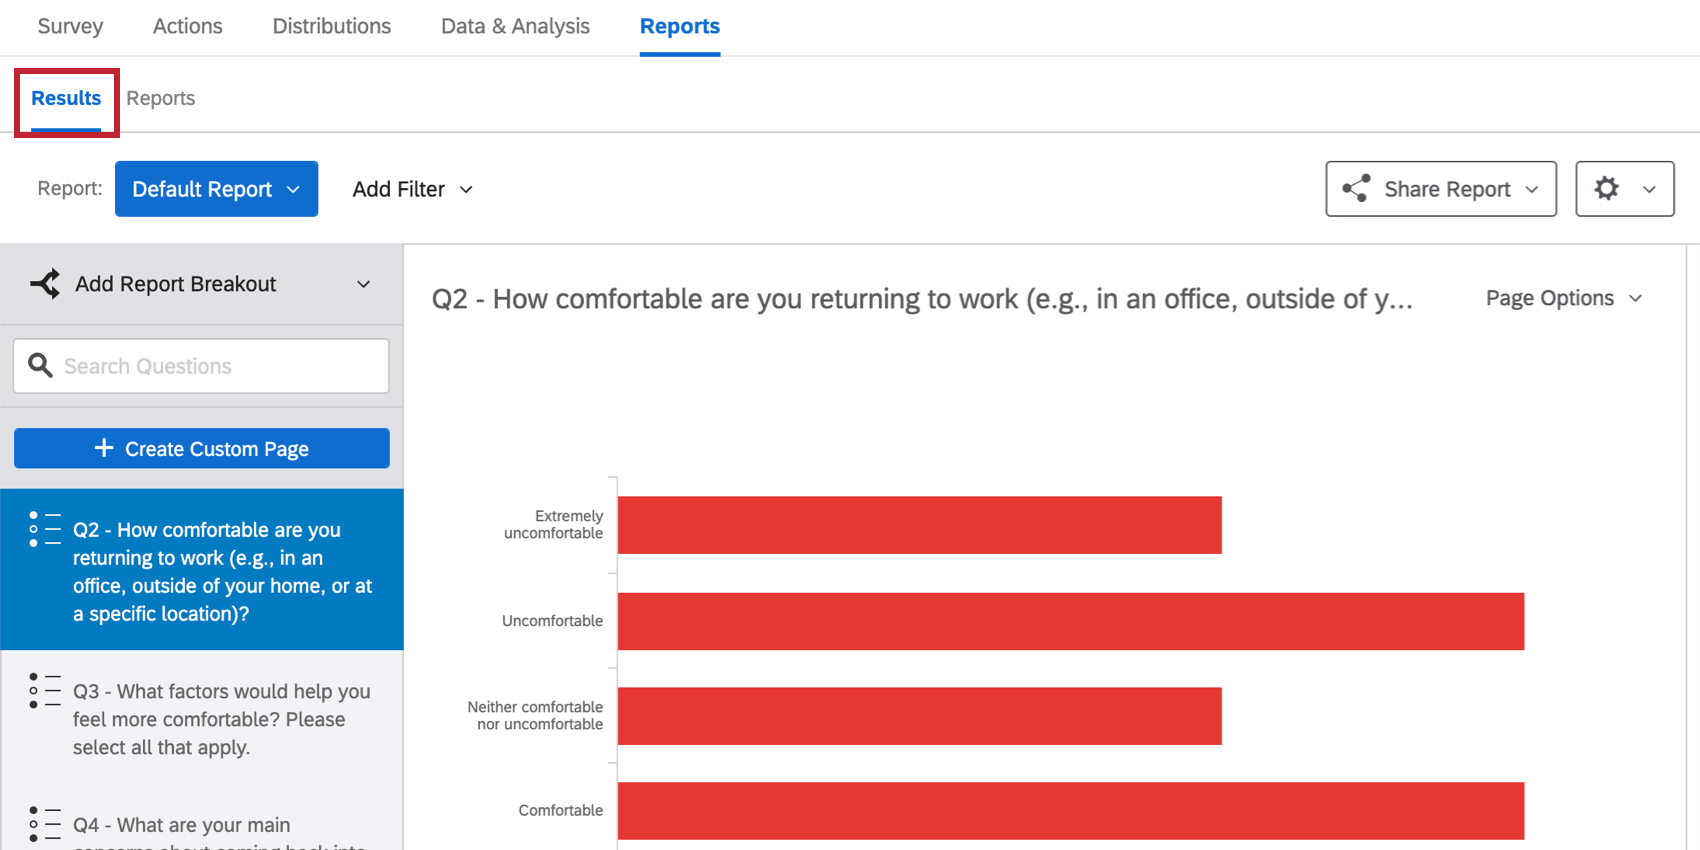Open the chevron next to the gear icon
This screenshot has height=850, width=1700.
pyautogui.click(x=1647, y=188)
